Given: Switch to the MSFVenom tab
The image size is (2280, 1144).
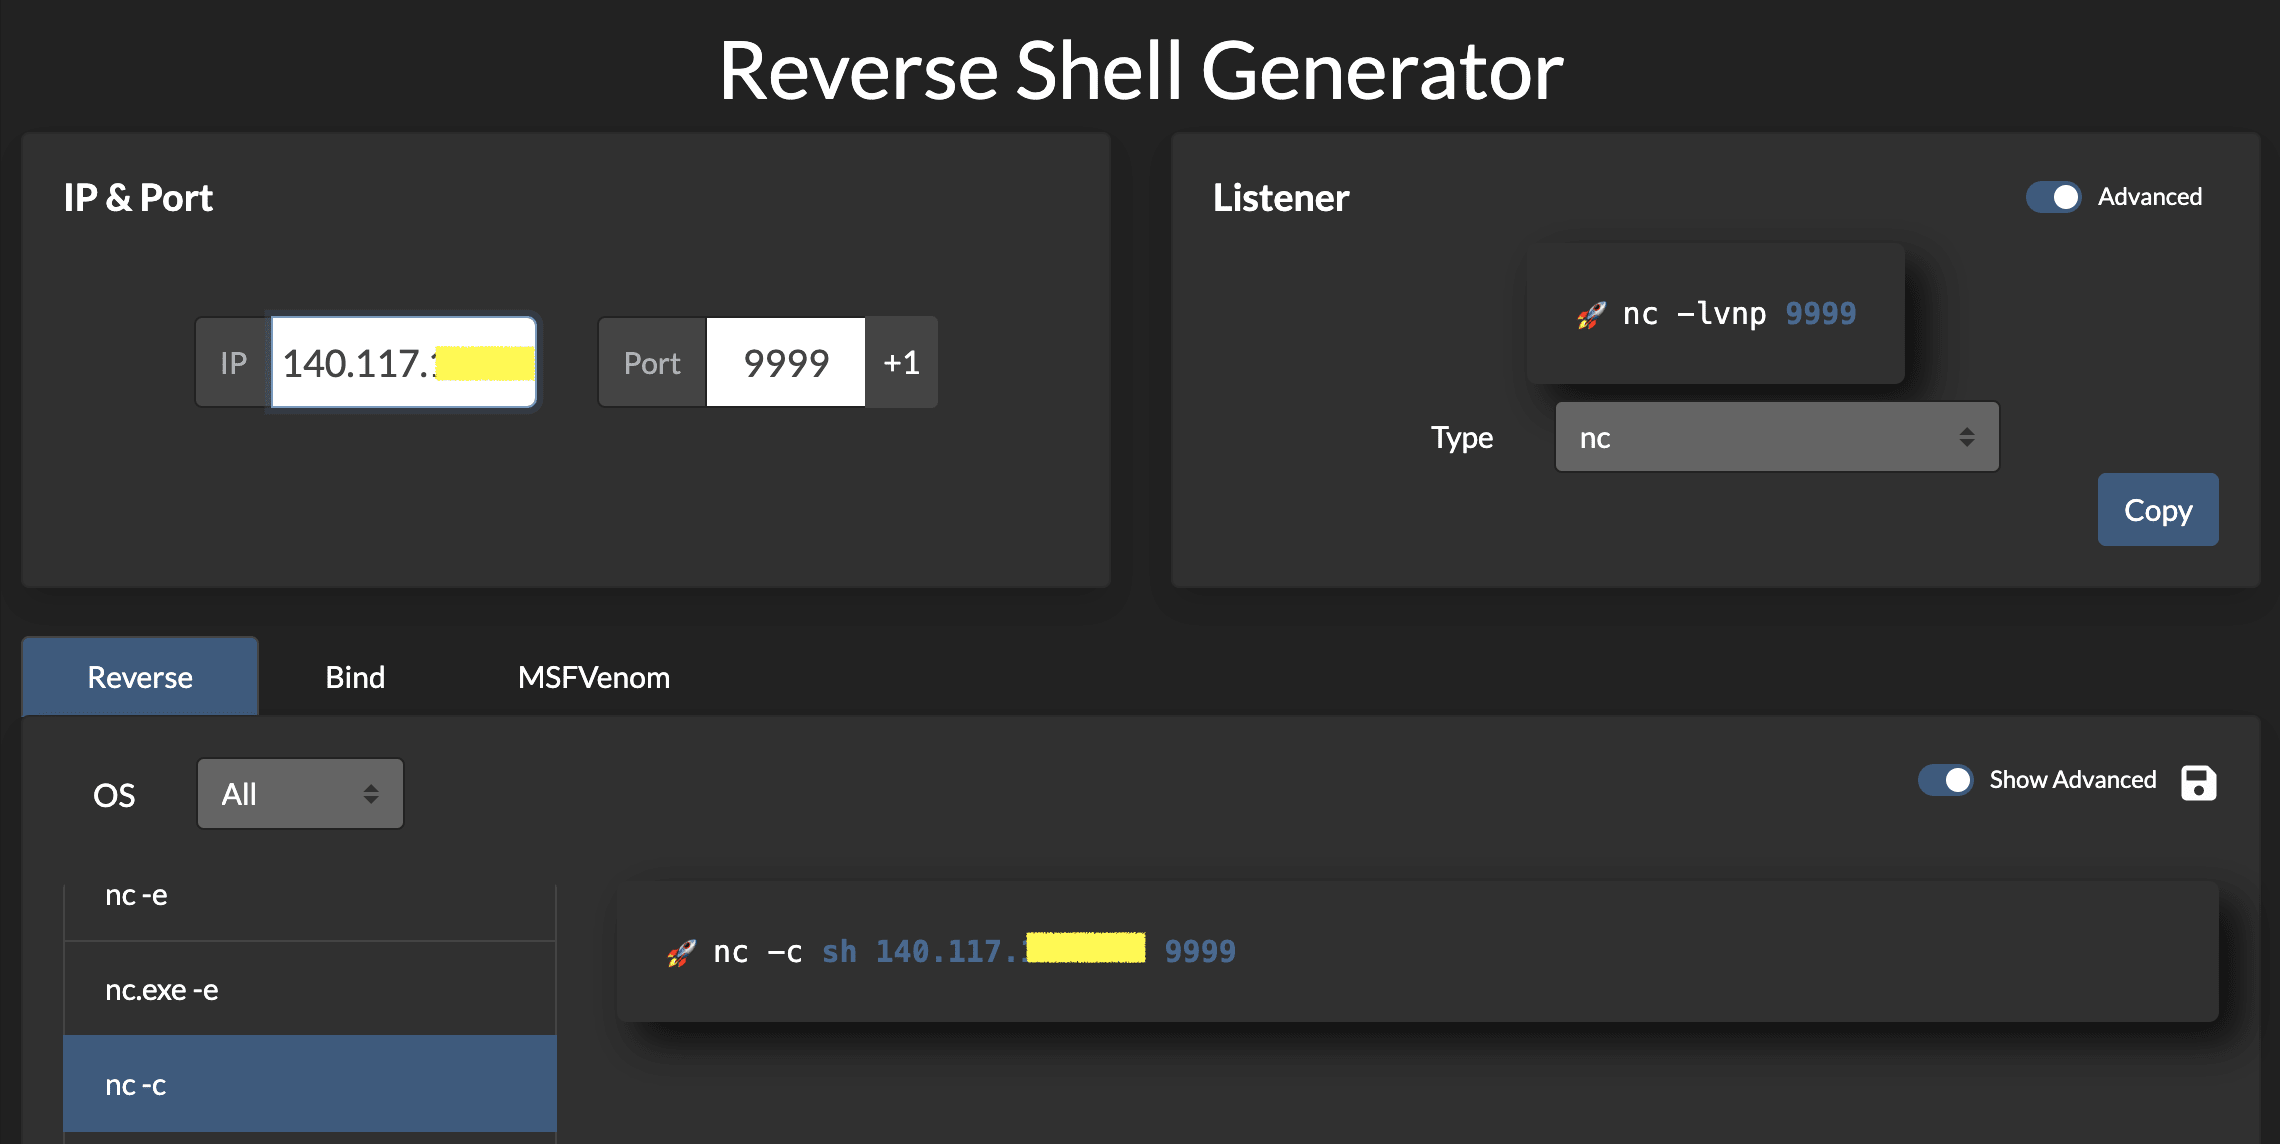Looking at the screenshot, I should click(x=593, y=677).
